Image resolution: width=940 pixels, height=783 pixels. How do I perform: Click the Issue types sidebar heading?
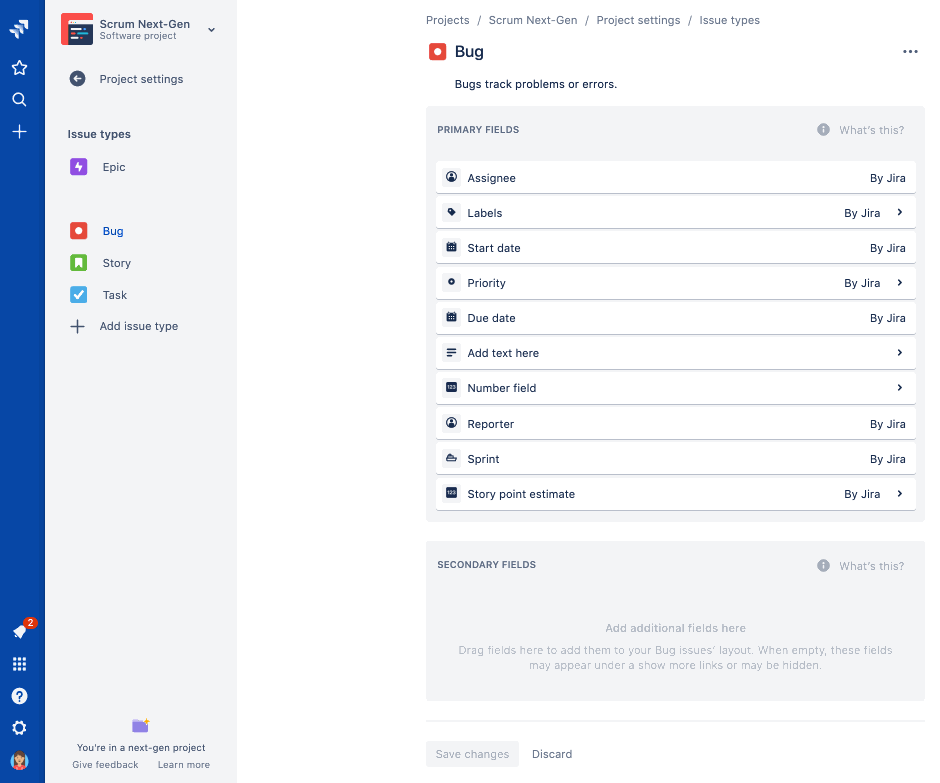99,134
